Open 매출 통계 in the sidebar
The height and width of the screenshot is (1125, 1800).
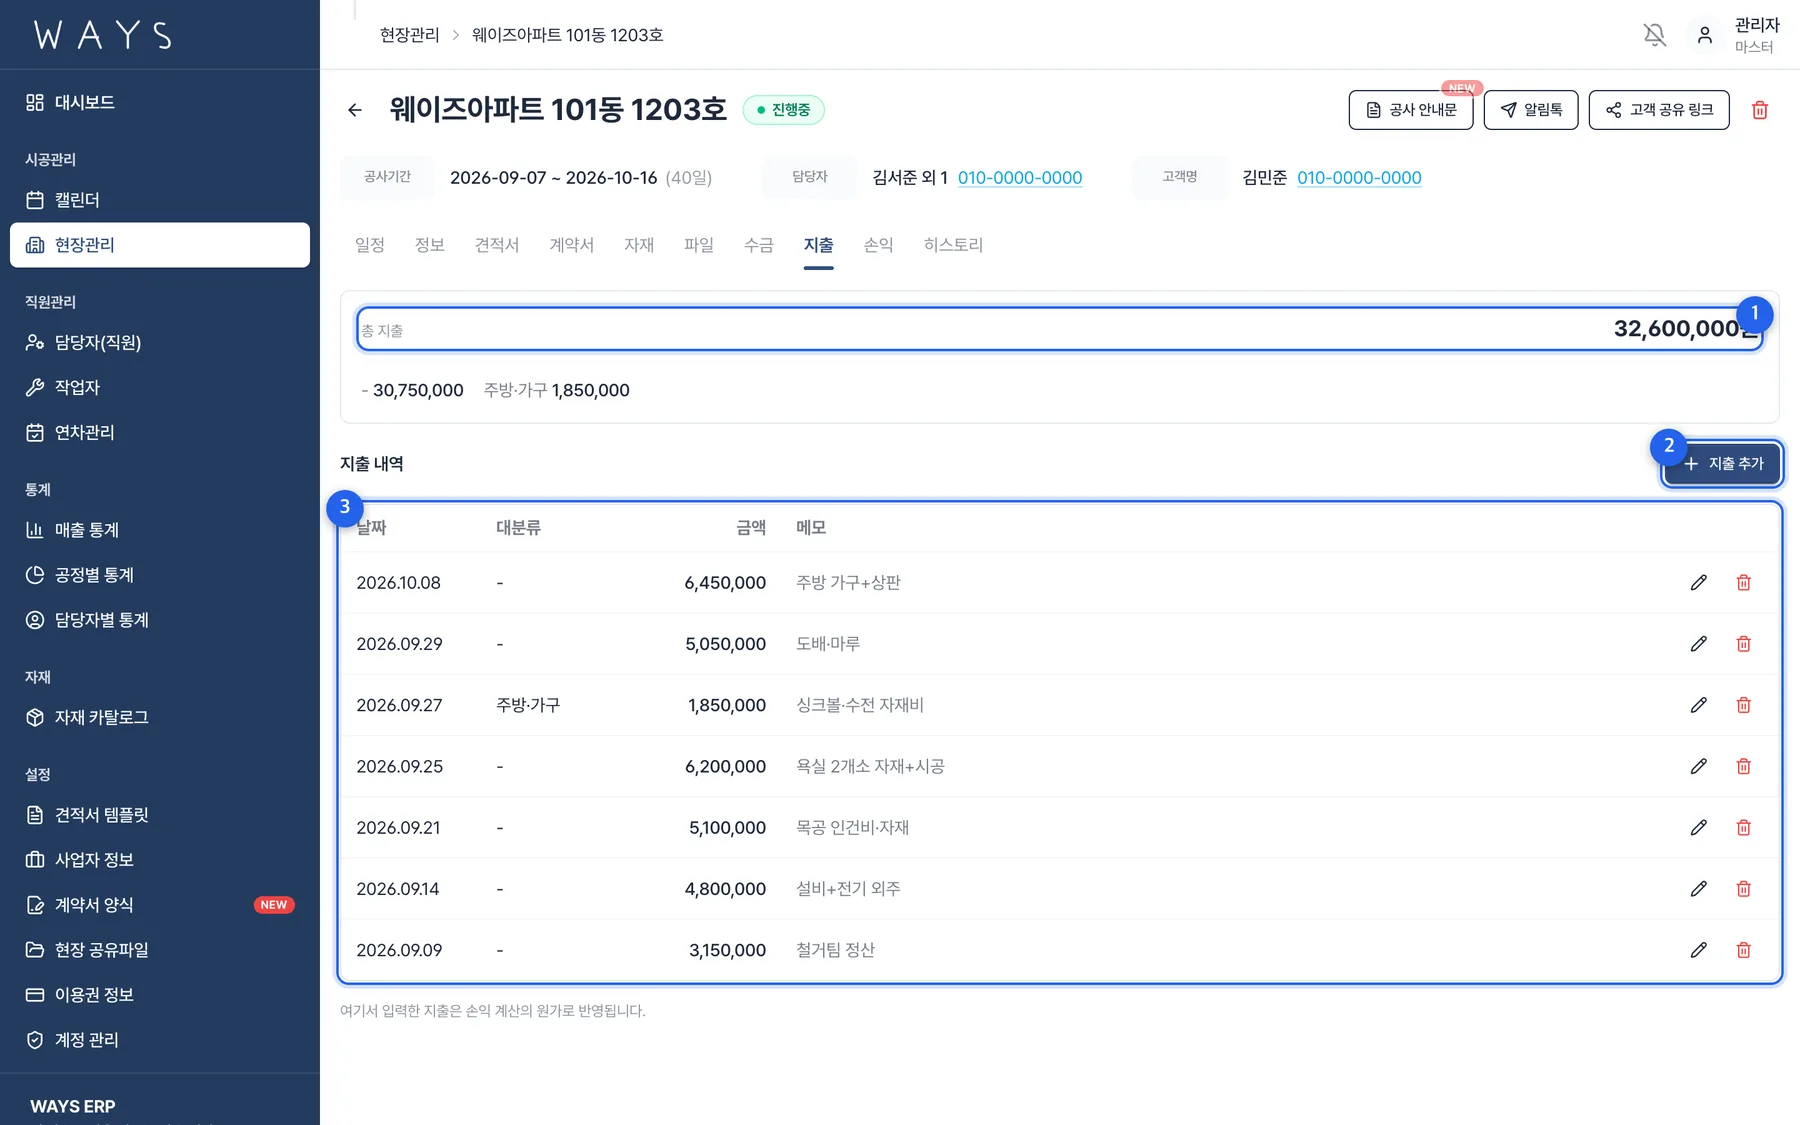pos(160,530)
